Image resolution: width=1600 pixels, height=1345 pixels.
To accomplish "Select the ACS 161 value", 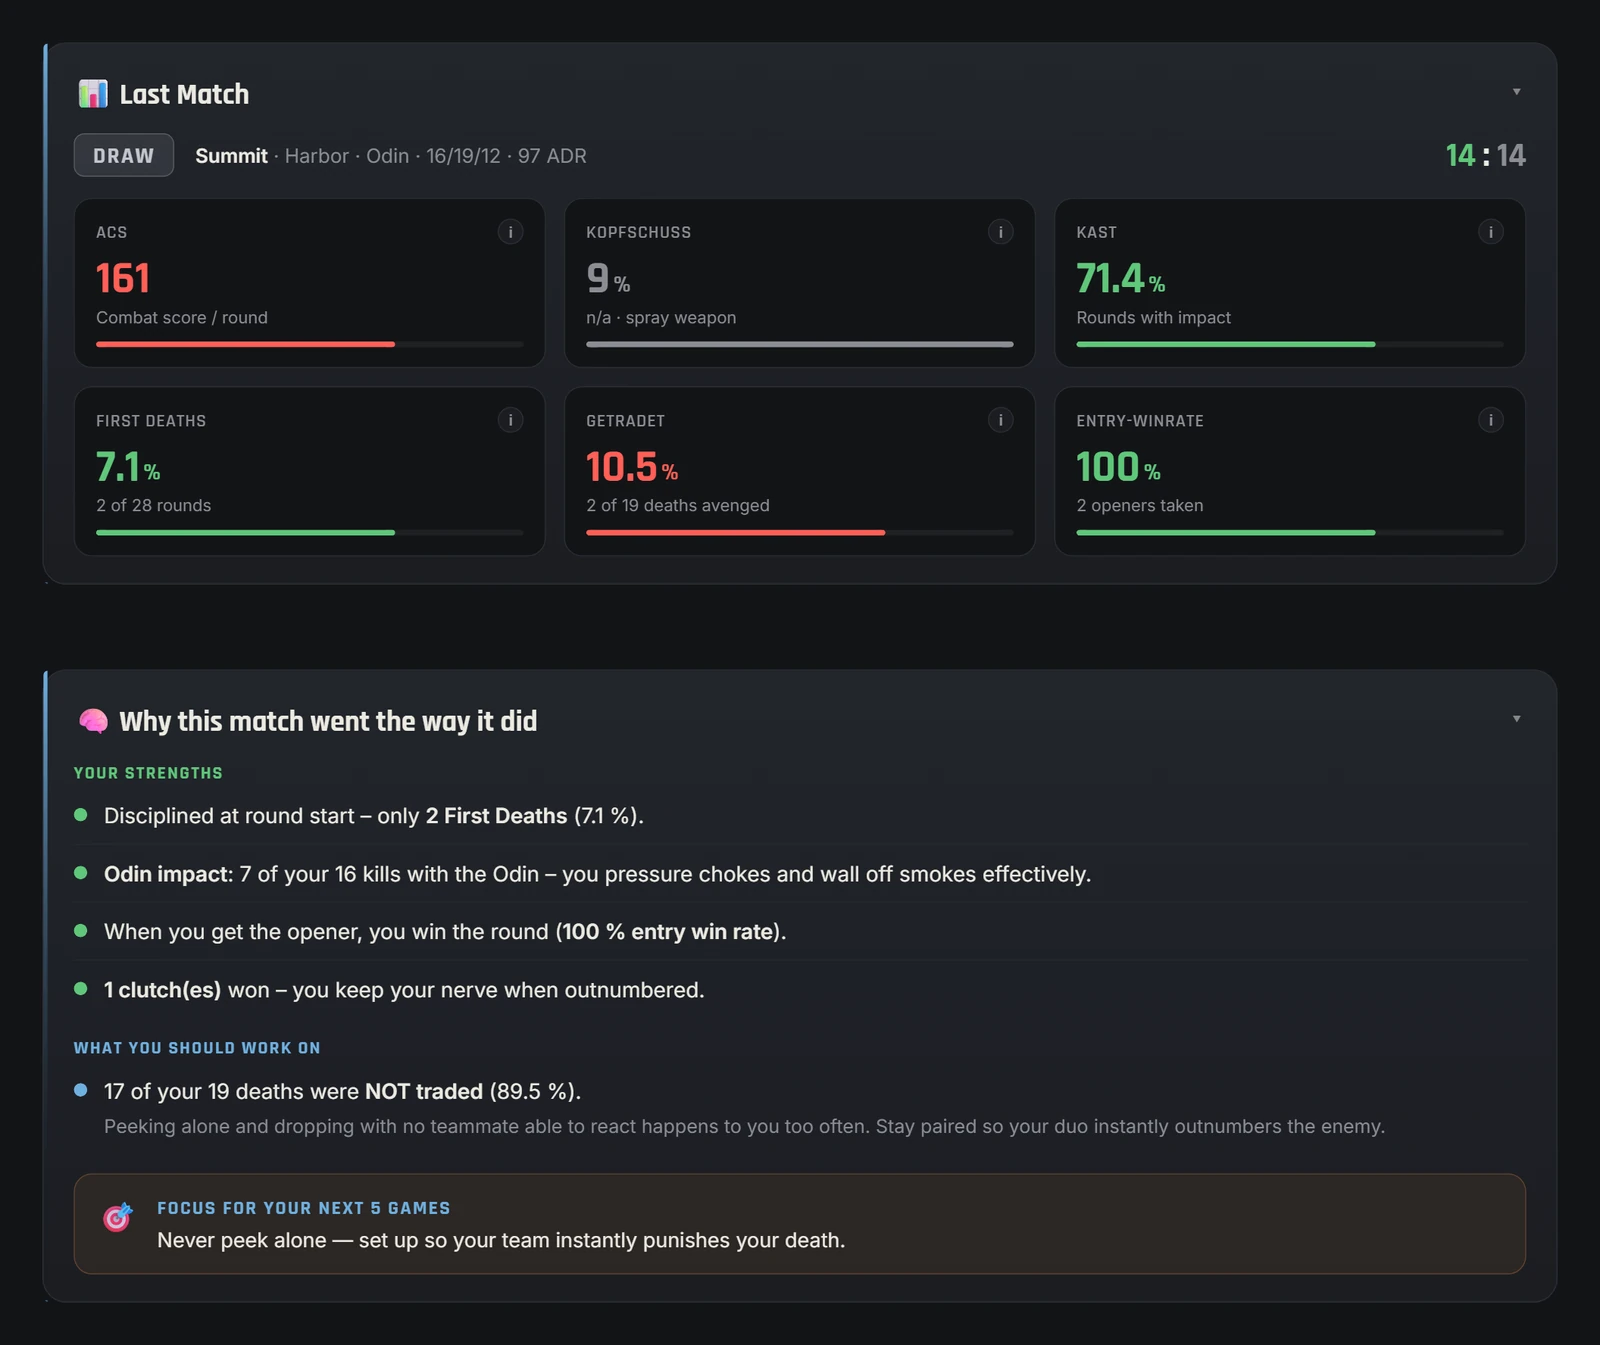I will [123, 279].
